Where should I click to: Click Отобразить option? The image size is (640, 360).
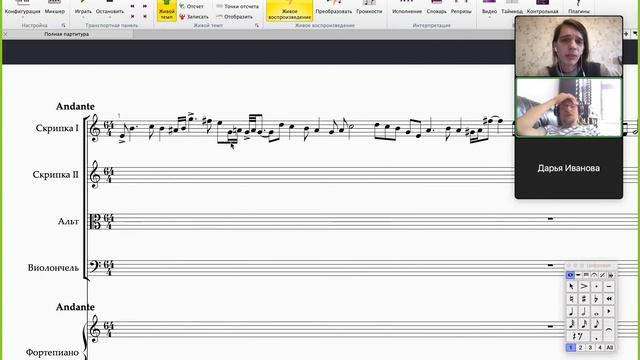(x=235, y=17)
